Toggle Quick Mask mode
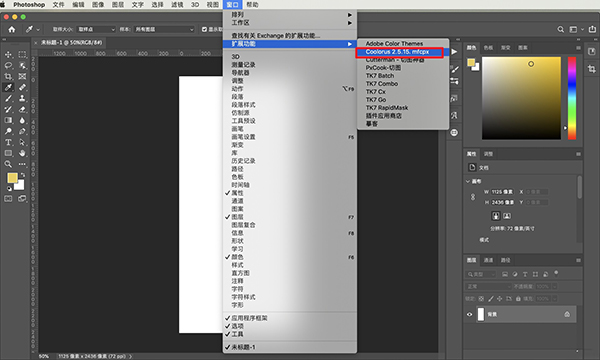Screen dimensions: 600x360 pyautogui.click(x=8, y=199)
